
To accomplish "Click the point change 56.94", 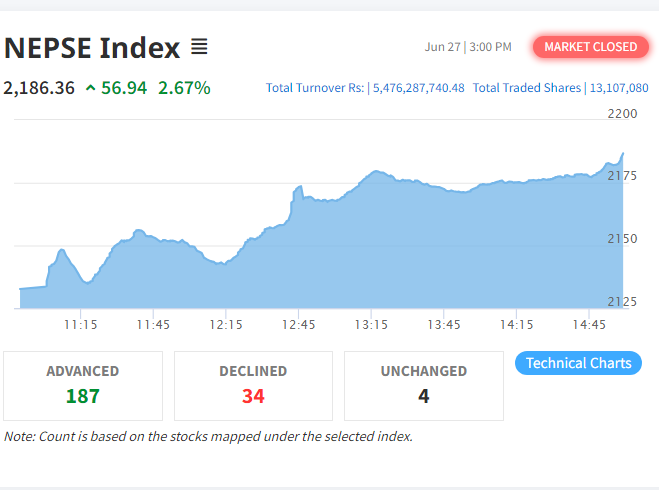I will click(124, 88).
